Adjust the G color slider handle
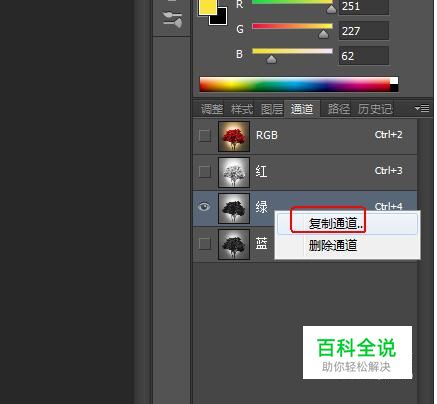 (x=323, y=34)
